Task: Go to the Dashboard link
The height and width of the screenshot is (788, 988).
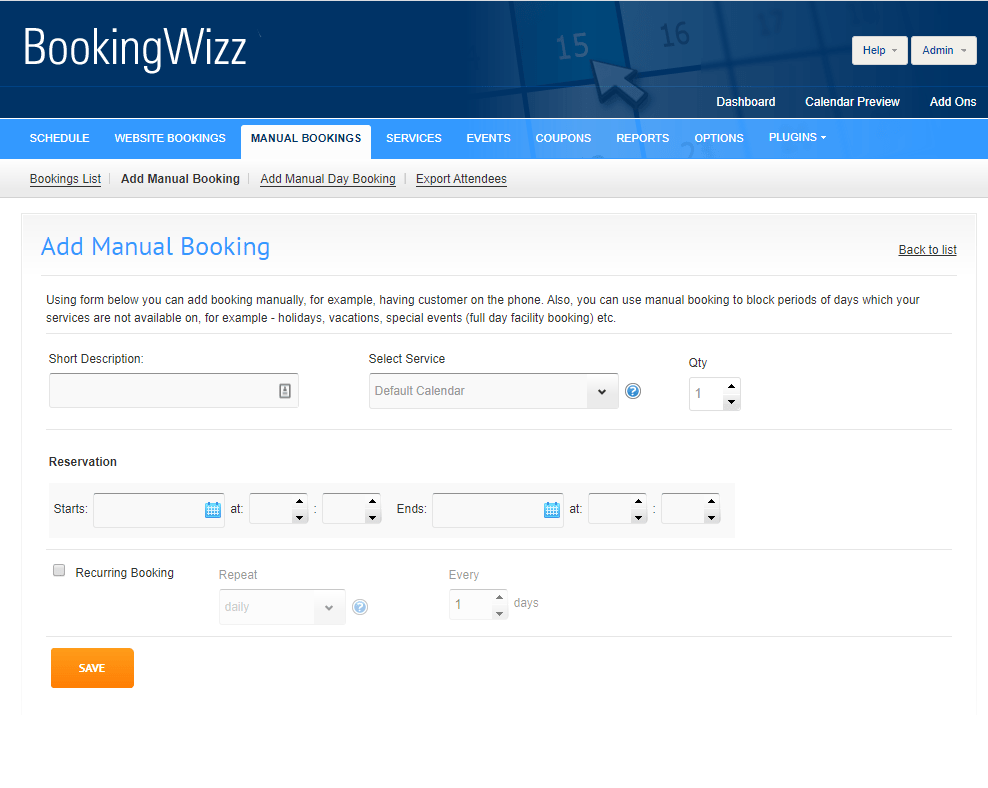Action: pyautogui.click(x=746, y=102)
